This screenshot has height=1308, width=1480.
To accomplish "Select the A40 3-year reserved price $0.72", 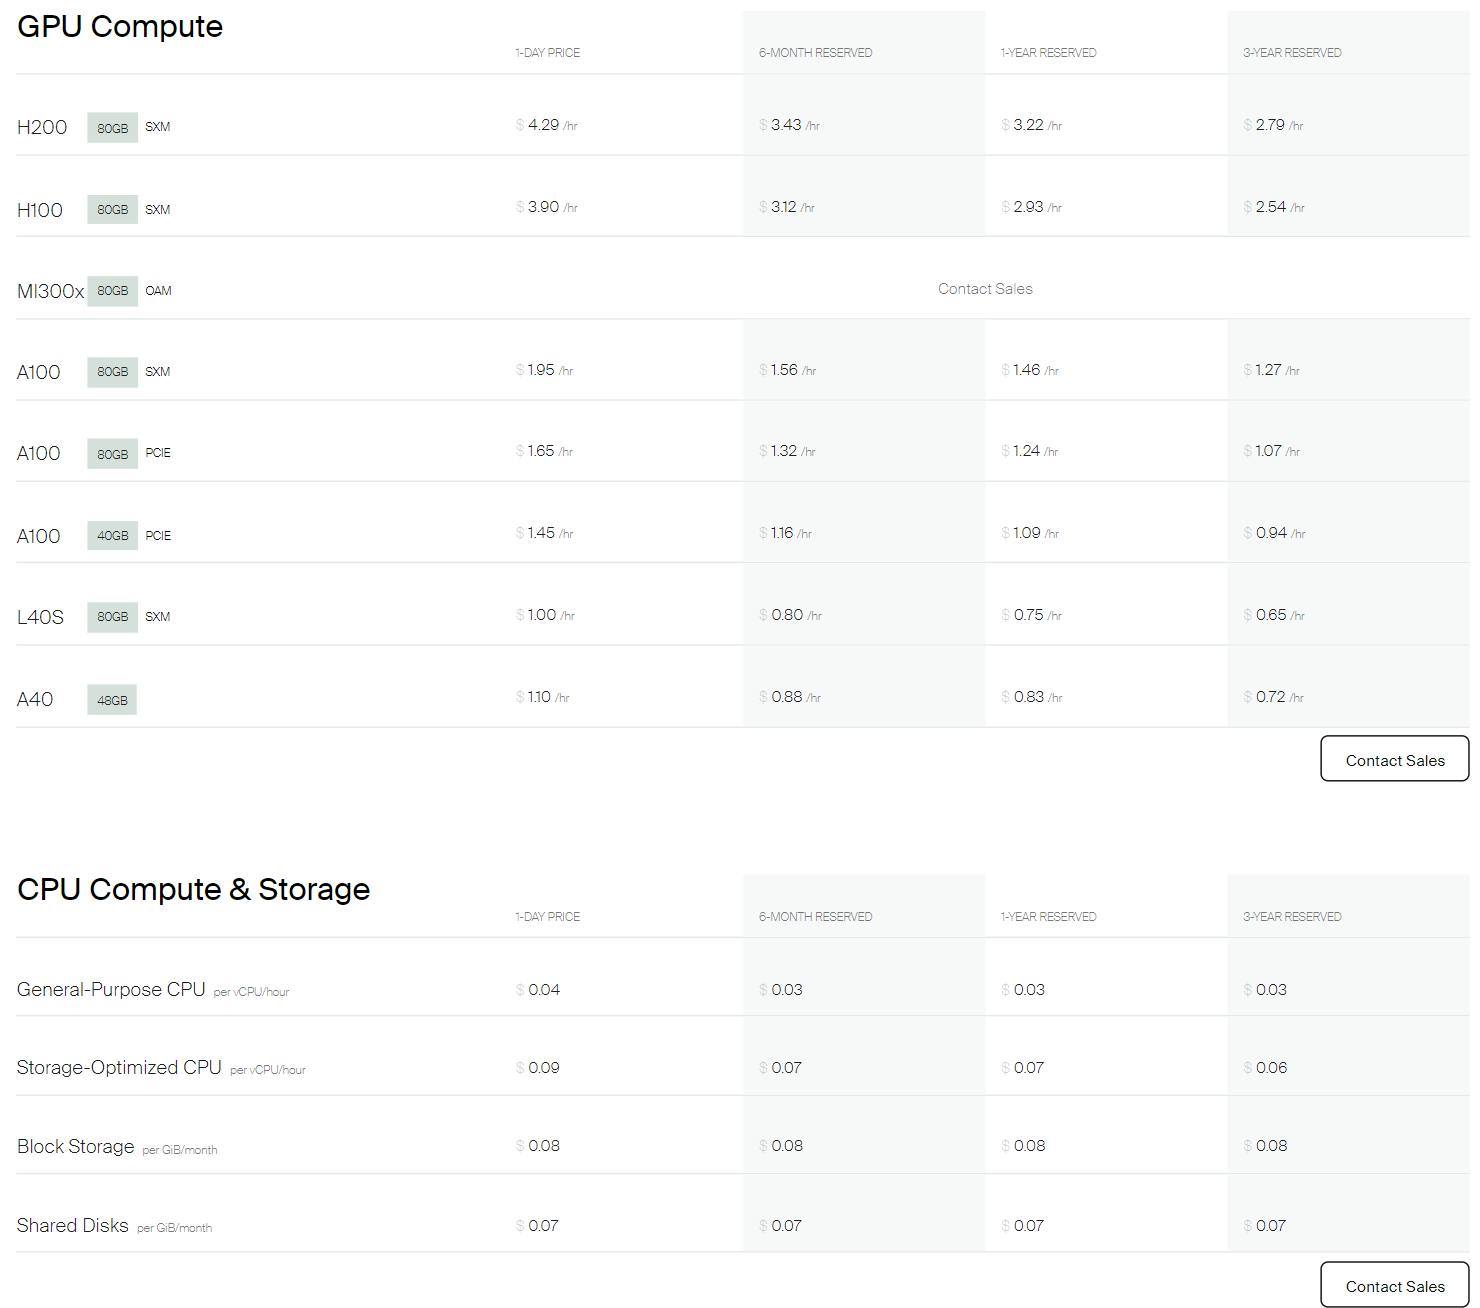I will [1273, 697].
